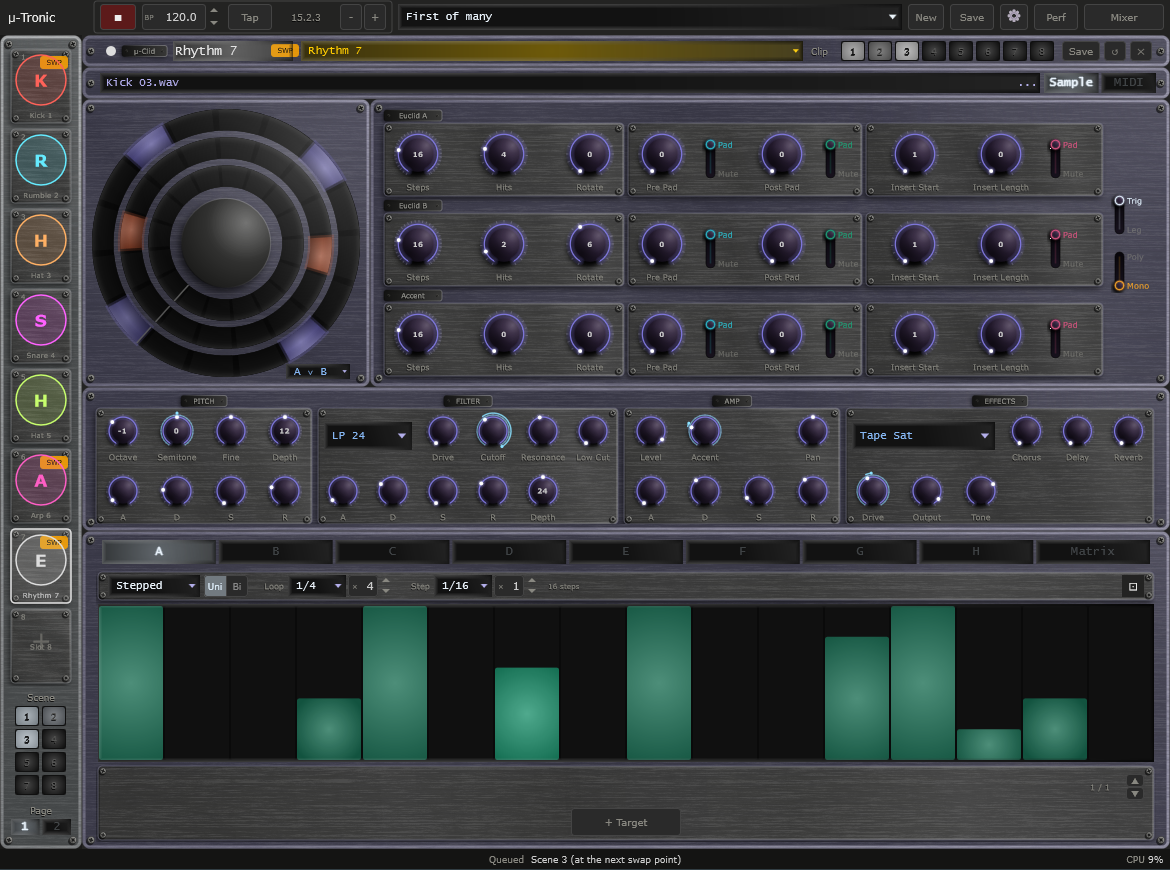Click the pitch Octave knob
Viewport: 1170px width, 870px height.
122,431
